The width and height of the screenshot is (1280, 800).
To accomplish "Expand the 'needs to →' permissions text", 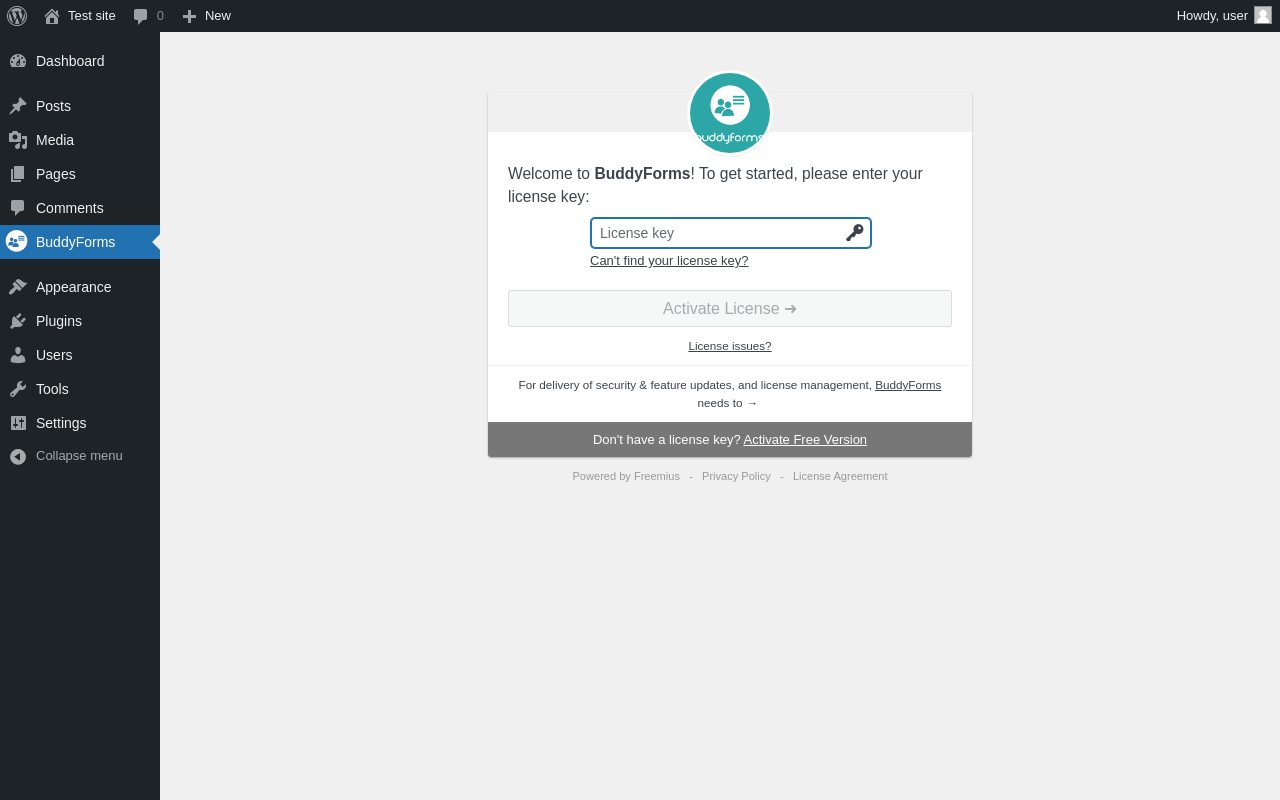I will [x=727, y=403].
